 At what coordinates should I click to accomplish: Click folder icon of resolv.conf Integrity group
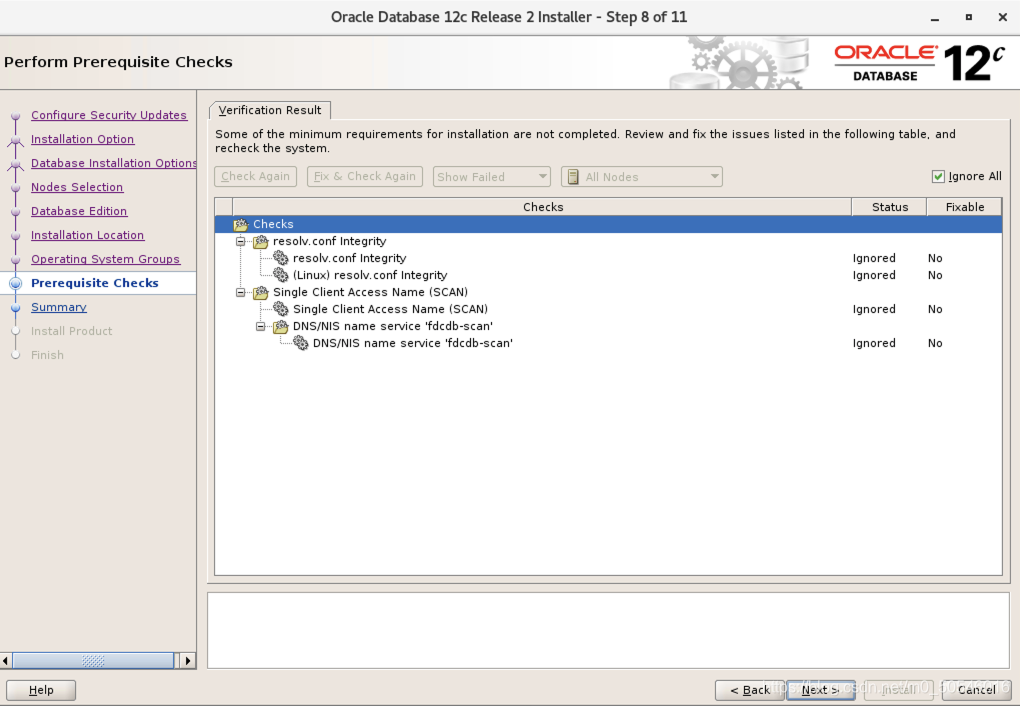[x=261, y=241]
